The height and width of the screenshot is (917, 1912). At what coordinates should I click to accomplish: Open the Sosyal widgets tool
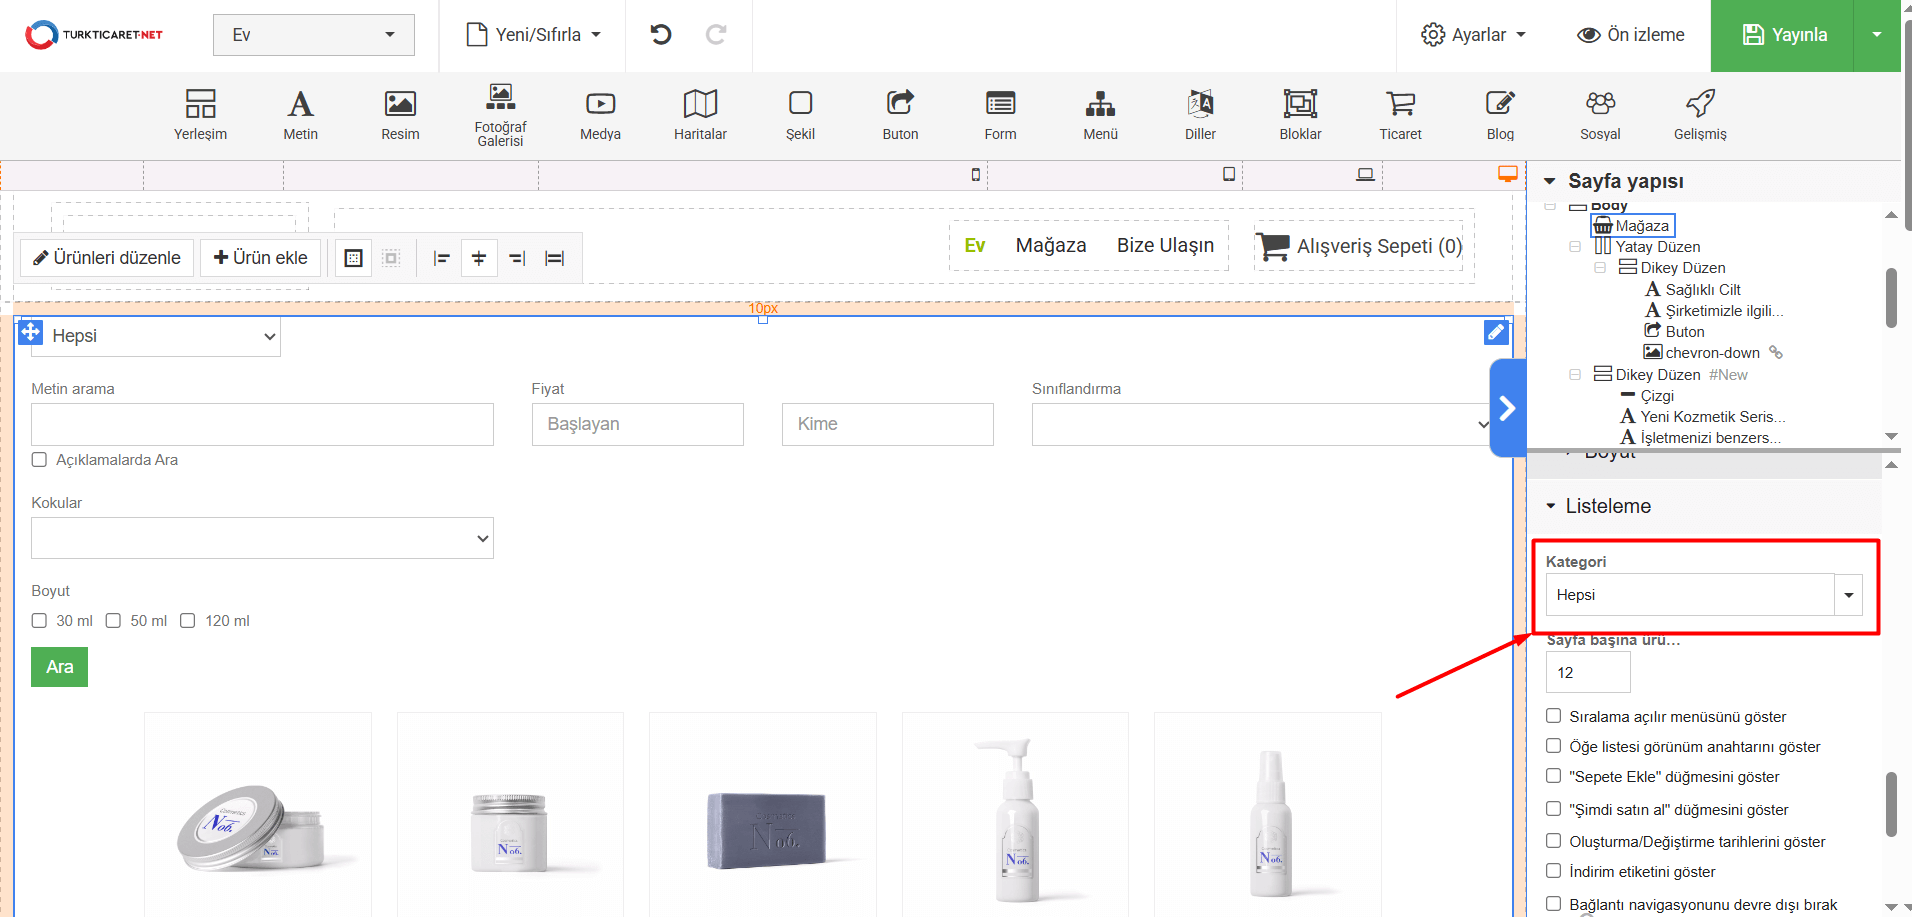click(x=1600, y=114)
